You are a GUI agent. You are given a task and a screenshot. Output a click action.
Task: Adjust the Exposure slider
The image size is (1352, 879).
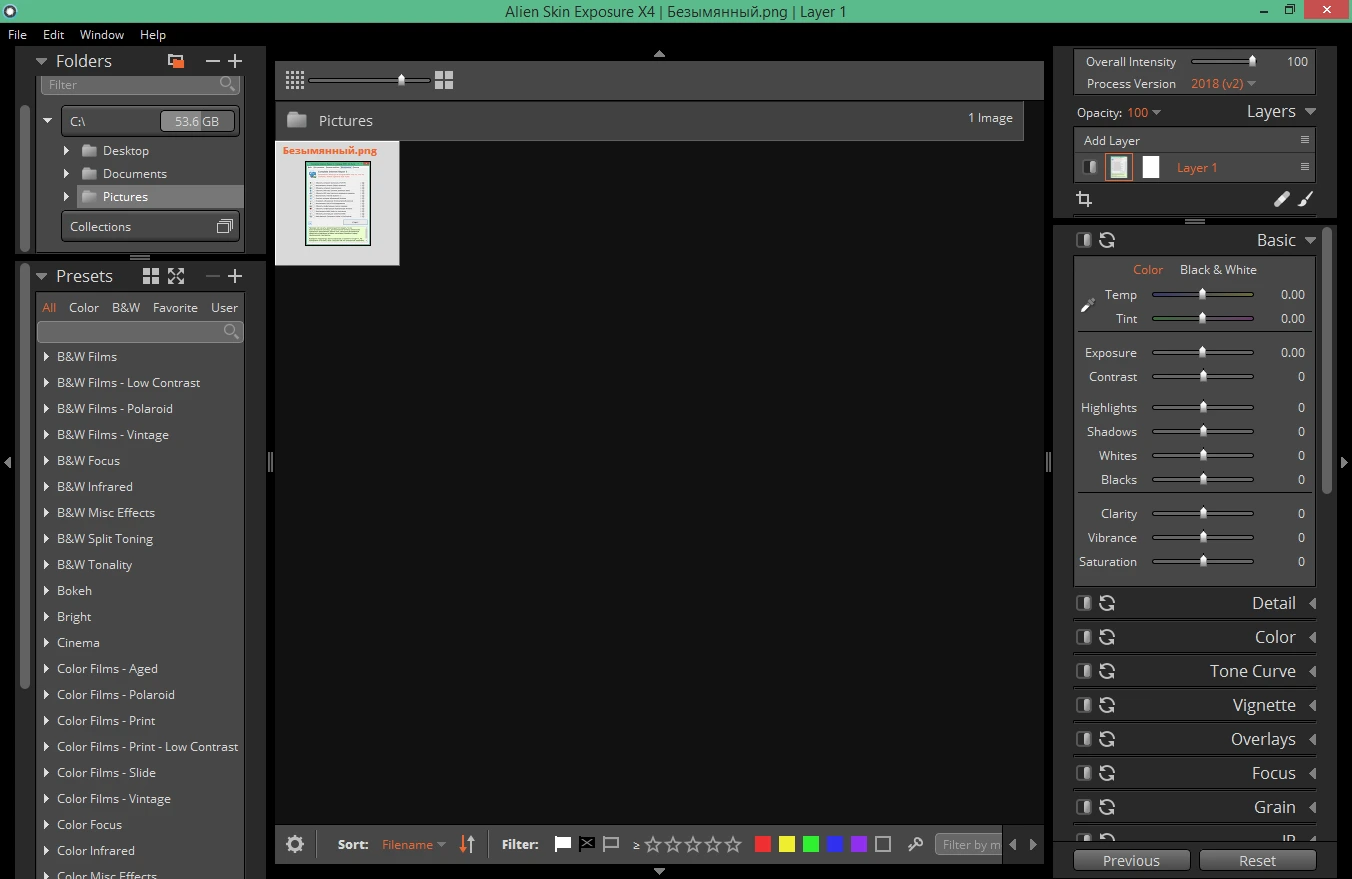coord(1202,352)
